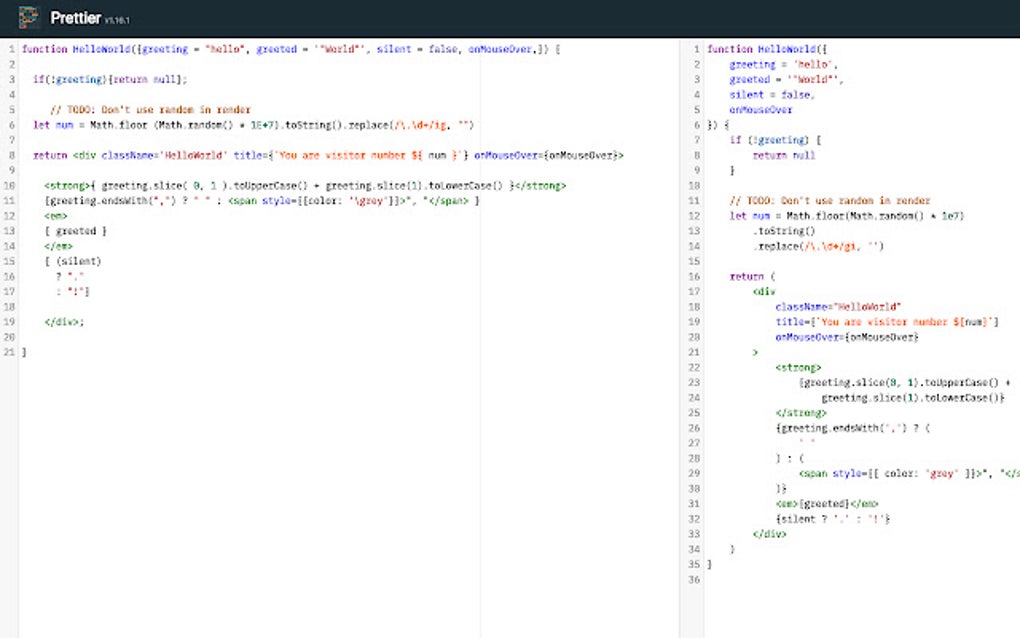Click the <em>{greeted}</em> line in output
This screenshot has width=1020, height=638.
[x=827, y=503]
